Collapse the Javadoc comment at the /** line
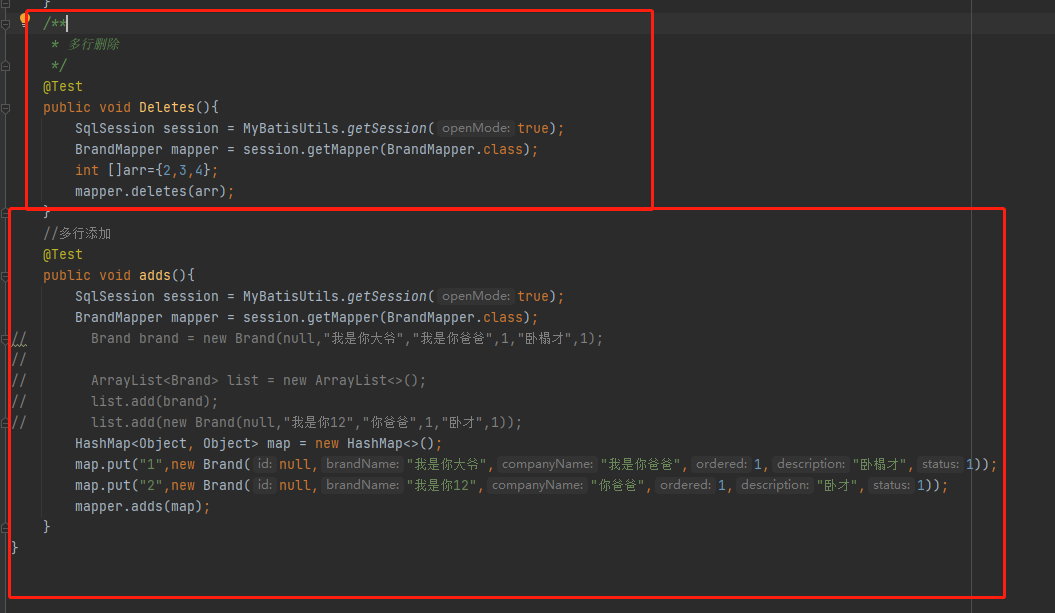This screenshot has height=613, width=1055. click(x=5, y=24)
